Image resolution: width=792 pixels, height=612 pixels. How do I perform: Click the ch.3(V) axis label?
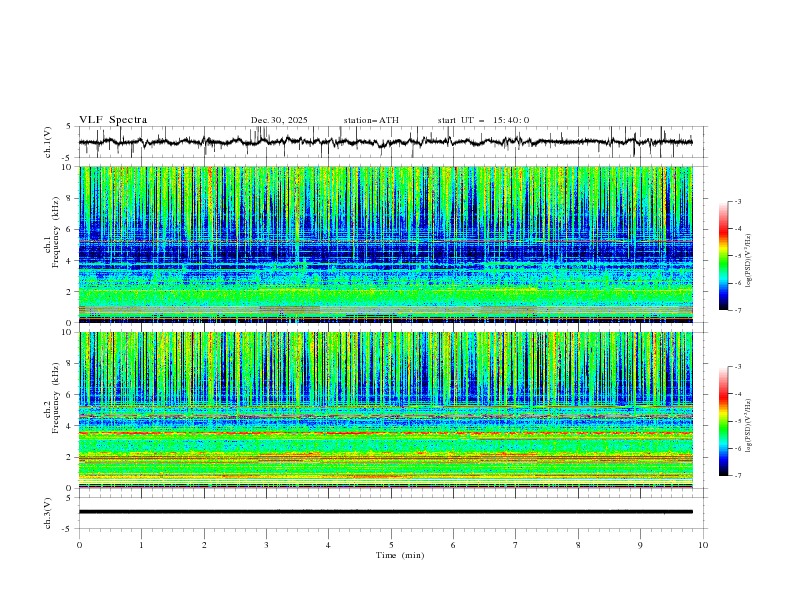[48, 513]
